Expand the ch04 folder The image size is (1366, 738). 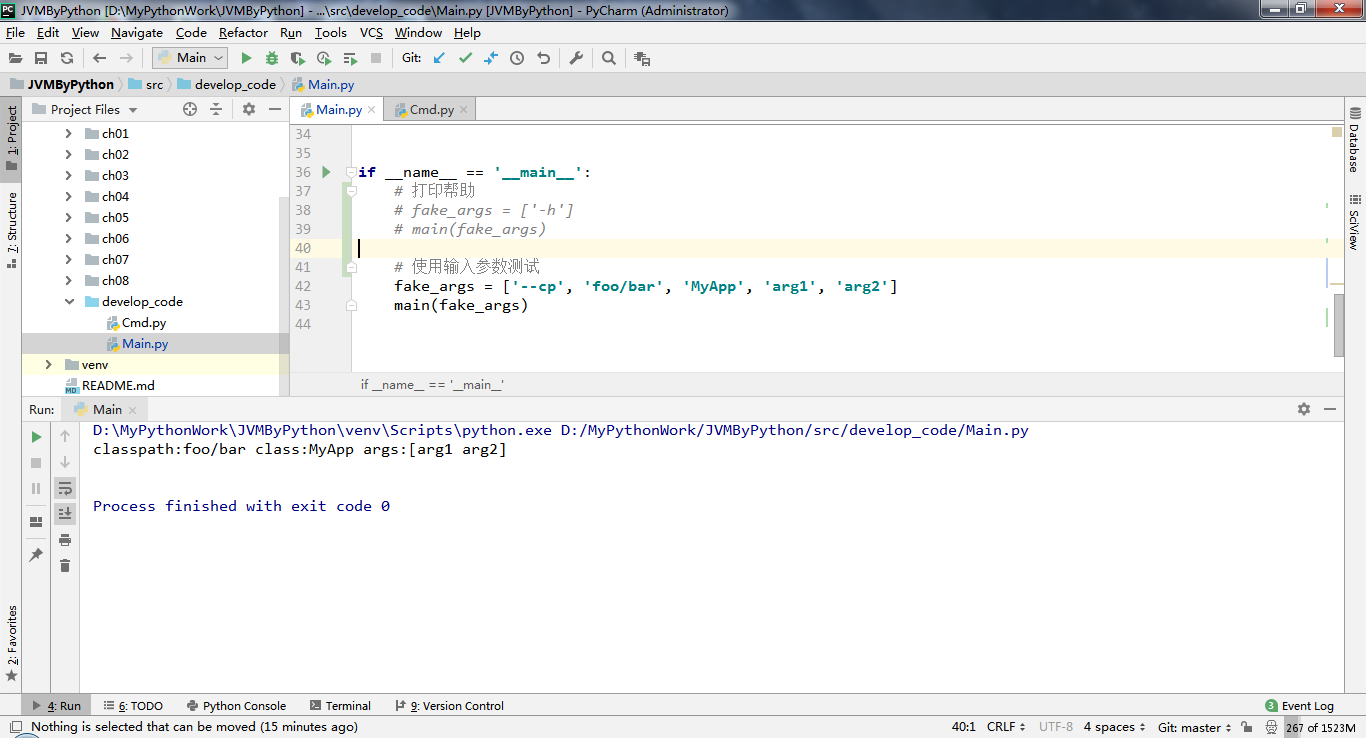(68, 196)
